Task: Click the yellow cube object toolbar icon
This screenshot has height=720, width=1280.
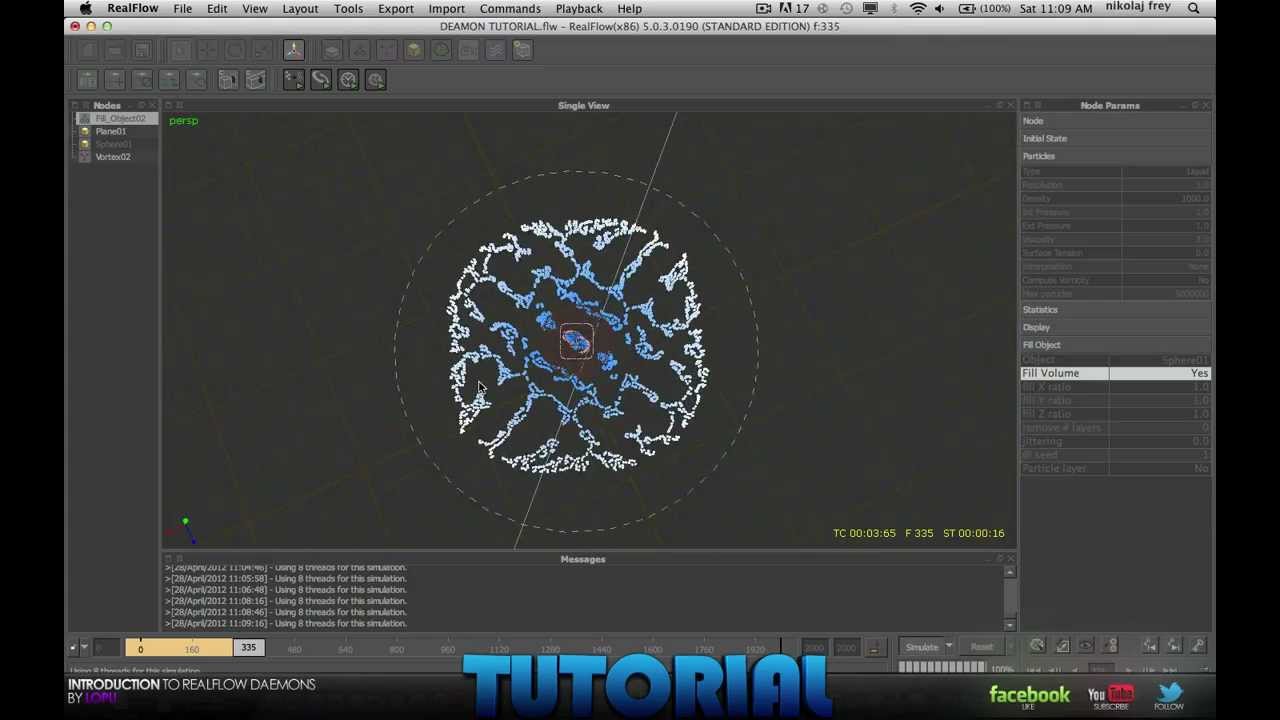Action: [x=414, y=50]
